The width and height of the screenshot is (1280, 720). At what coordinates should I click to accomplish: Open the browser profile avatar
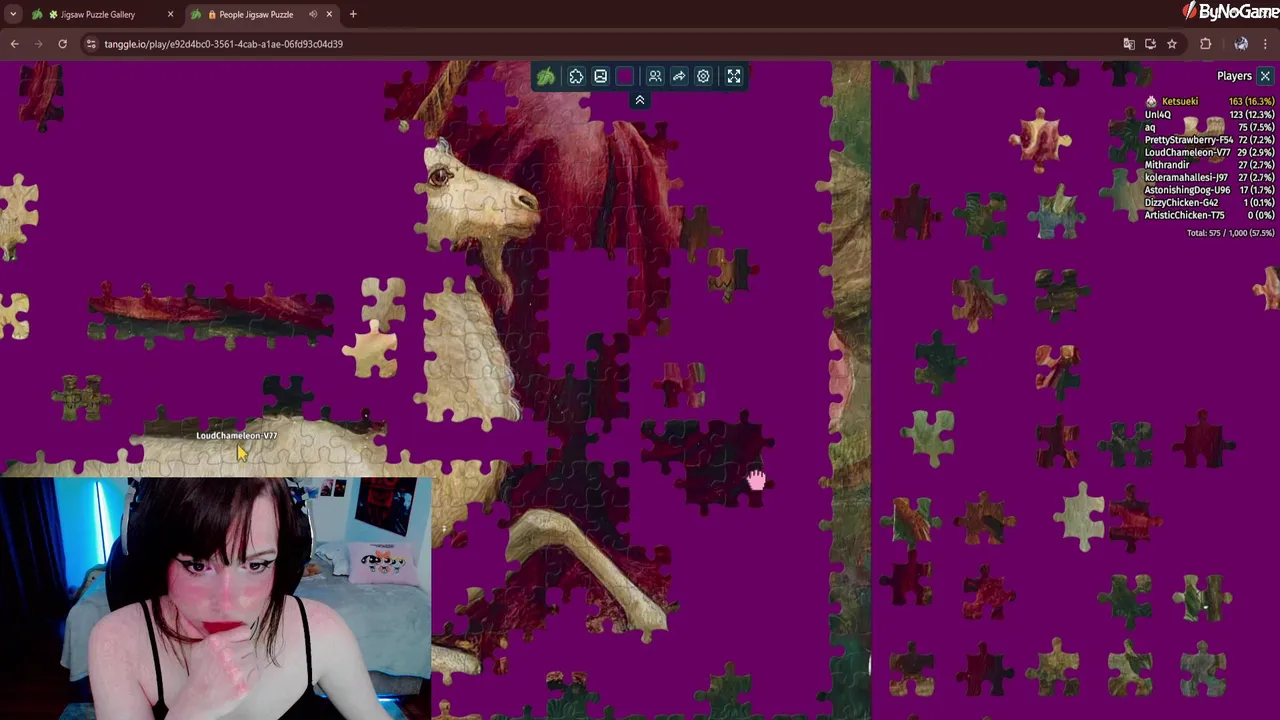point(1241,44)
